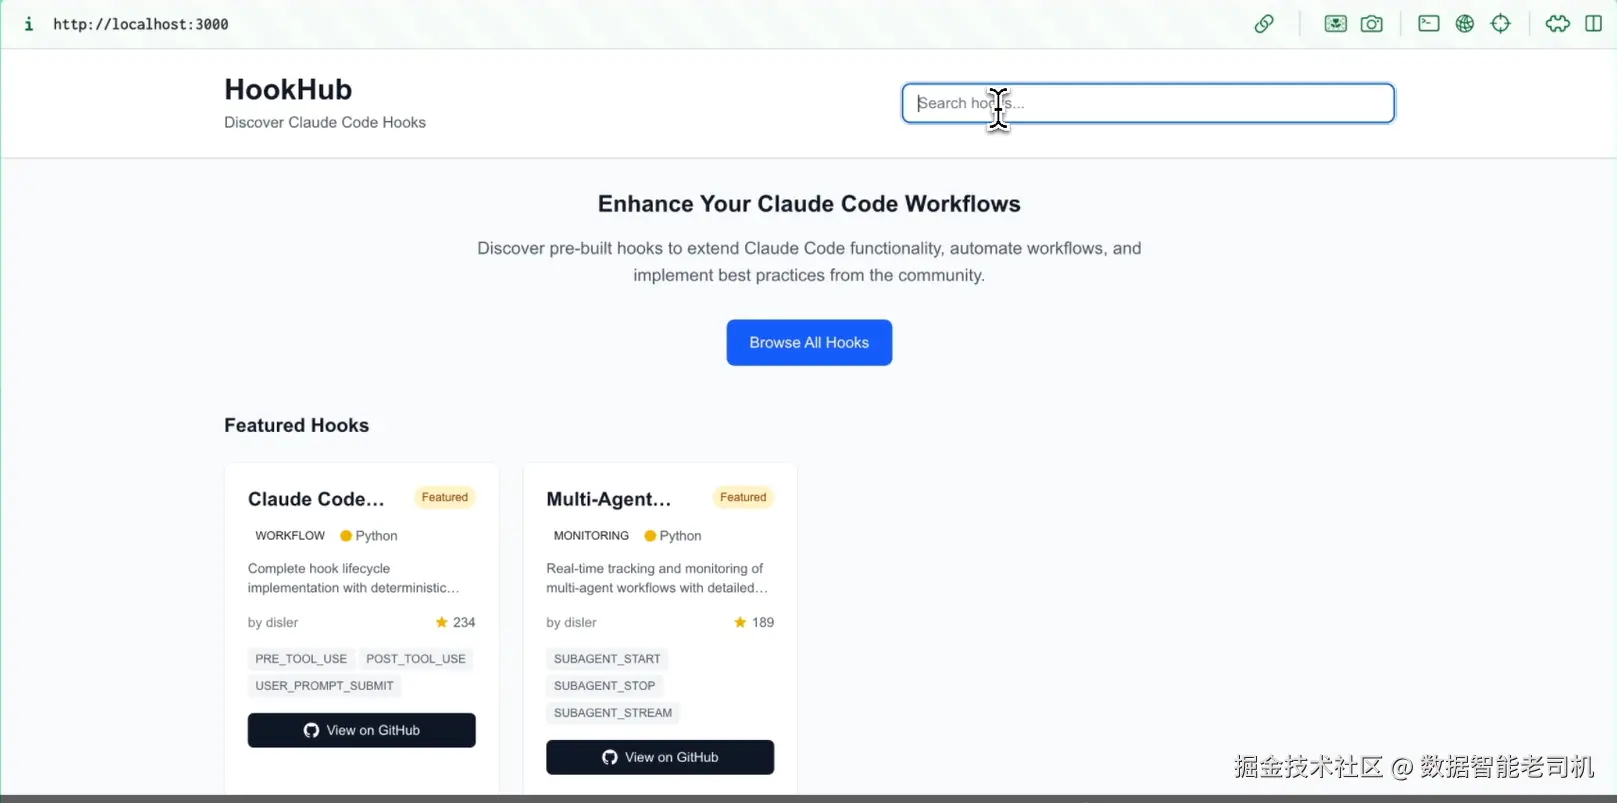Click Featured badge on Claude Code card
This screenshot has width=1617, height=803.
click(445, 497)
